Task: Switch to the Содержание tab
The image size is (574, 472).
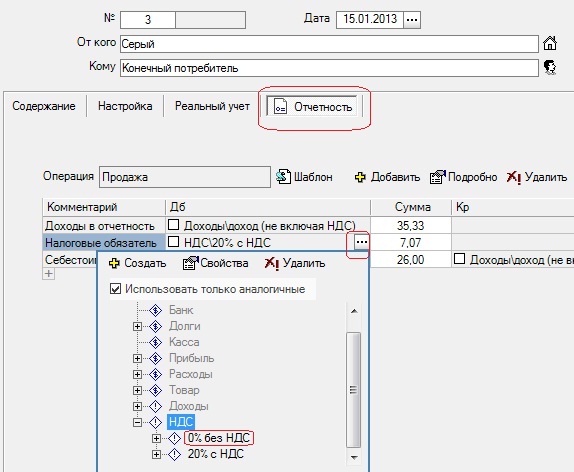Action: [x=44, y=106]
